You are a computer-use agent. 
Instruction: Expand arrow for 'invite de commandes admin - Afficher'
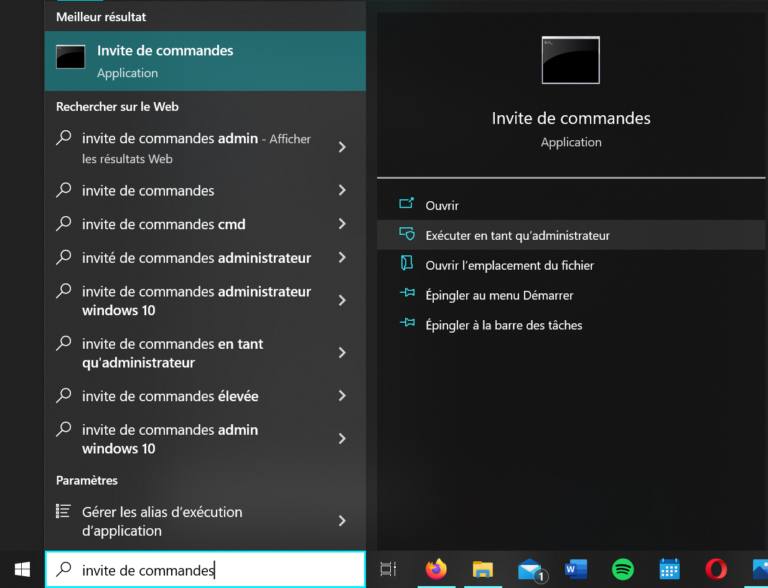[x=342, y=147]
